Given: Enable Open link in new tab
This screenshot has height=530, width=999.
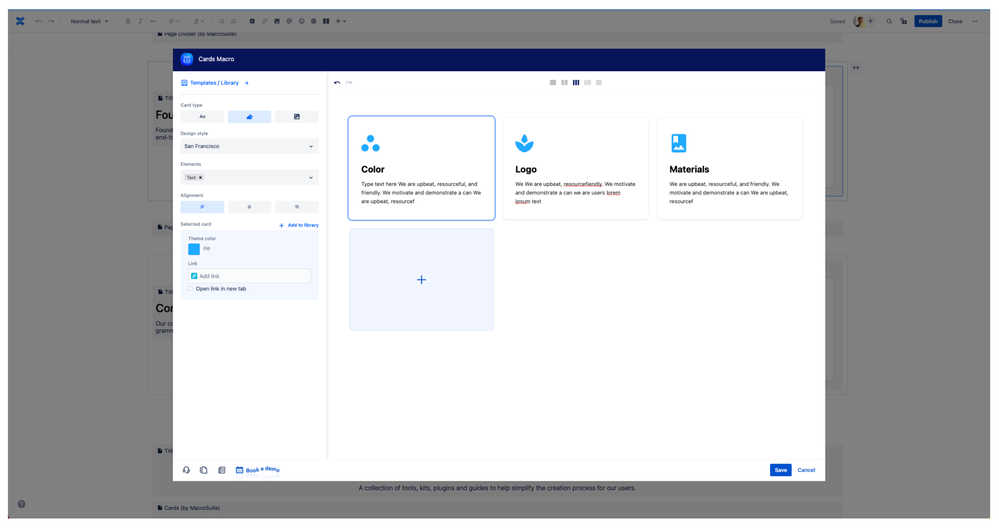Looking at the screenshot, I should click(x=190, y=289).
